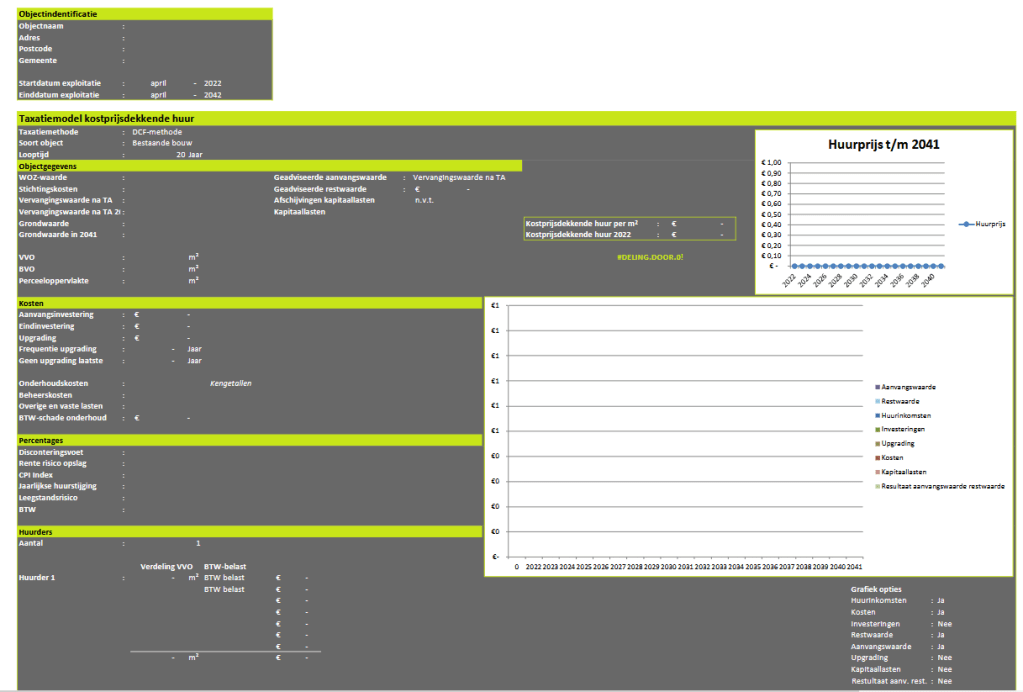Select the 'BTW belast' cell in Huurder 1 row
The height and width of the screenshot is (692, 1023).
[224, 578]
